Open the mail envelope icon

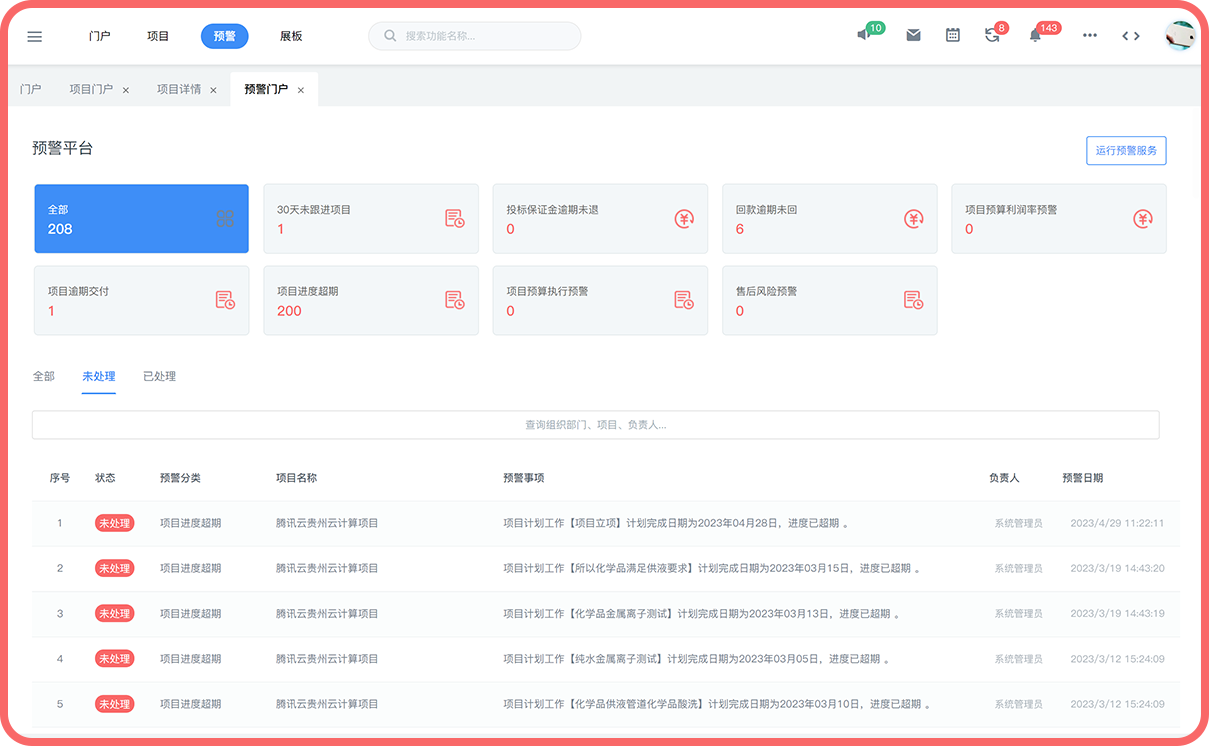(913, 35)
